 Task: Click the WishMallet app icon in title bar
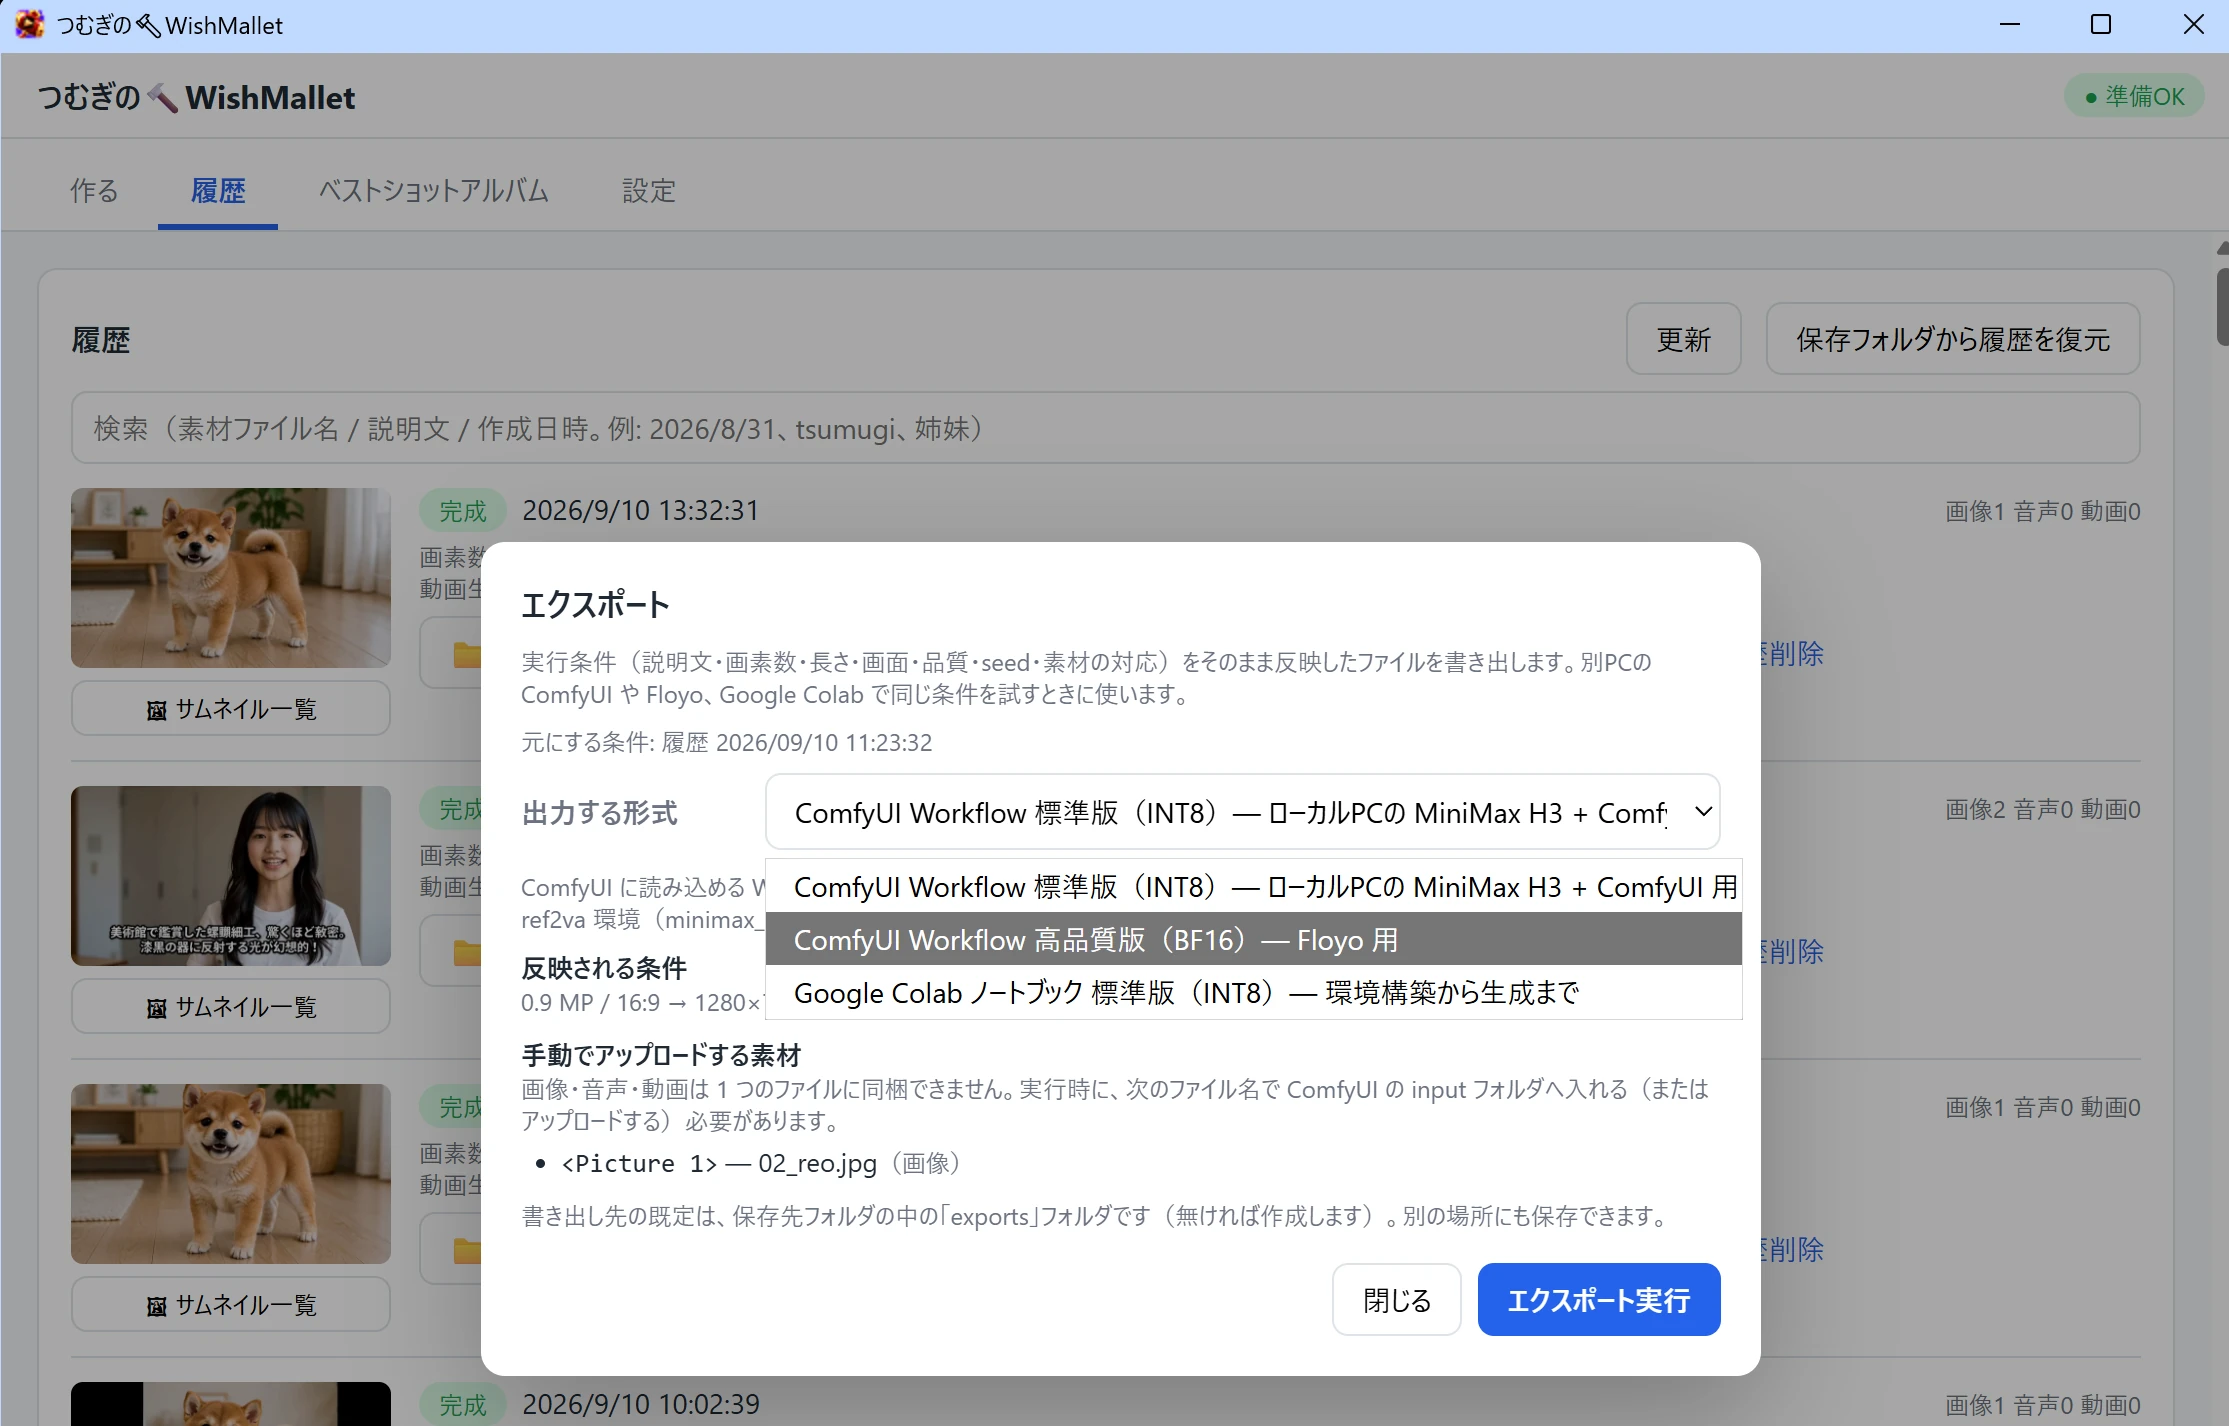(x=29, y=24)
